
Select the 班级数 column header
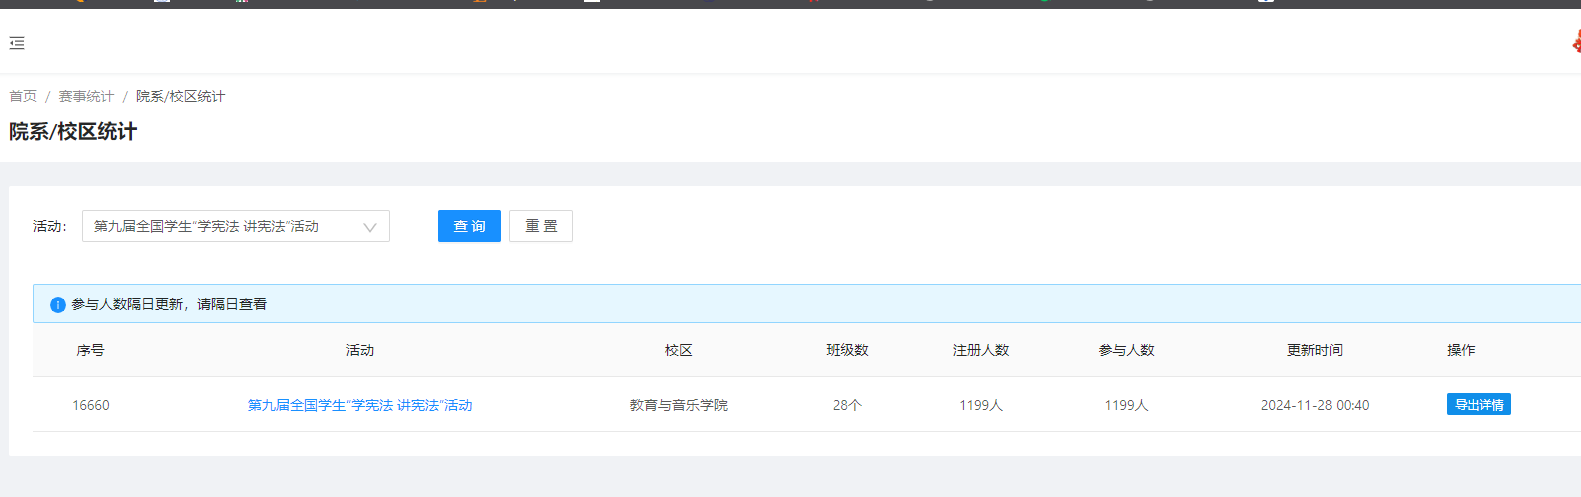pos(847,350)
